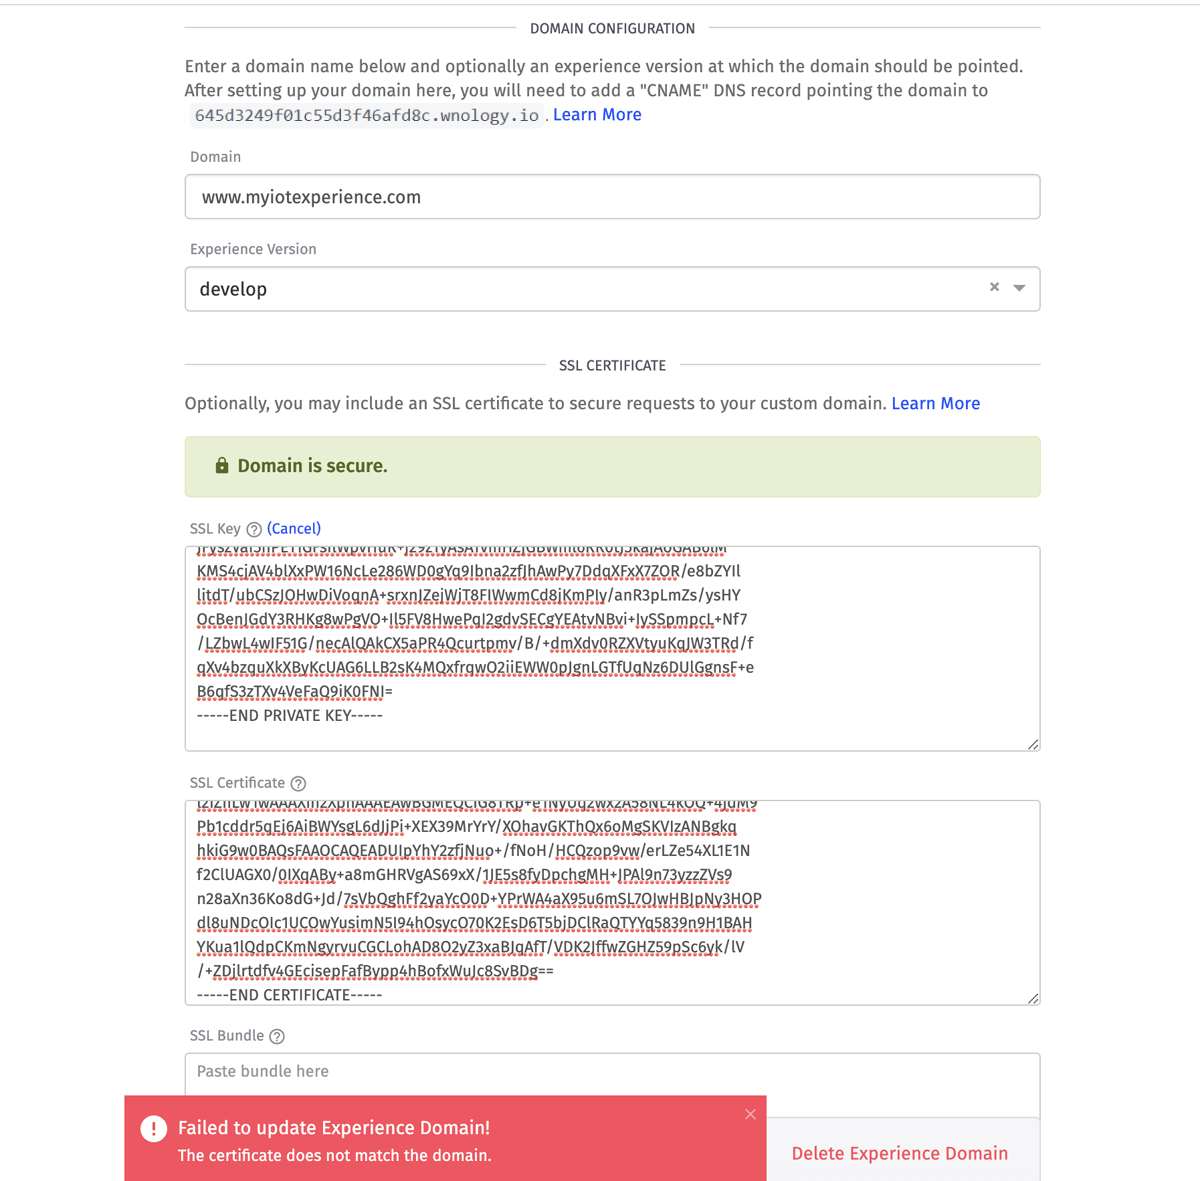Expand the Experience Version dropdown arrow
The image size is (1200, 1181).
(1019, 288)
